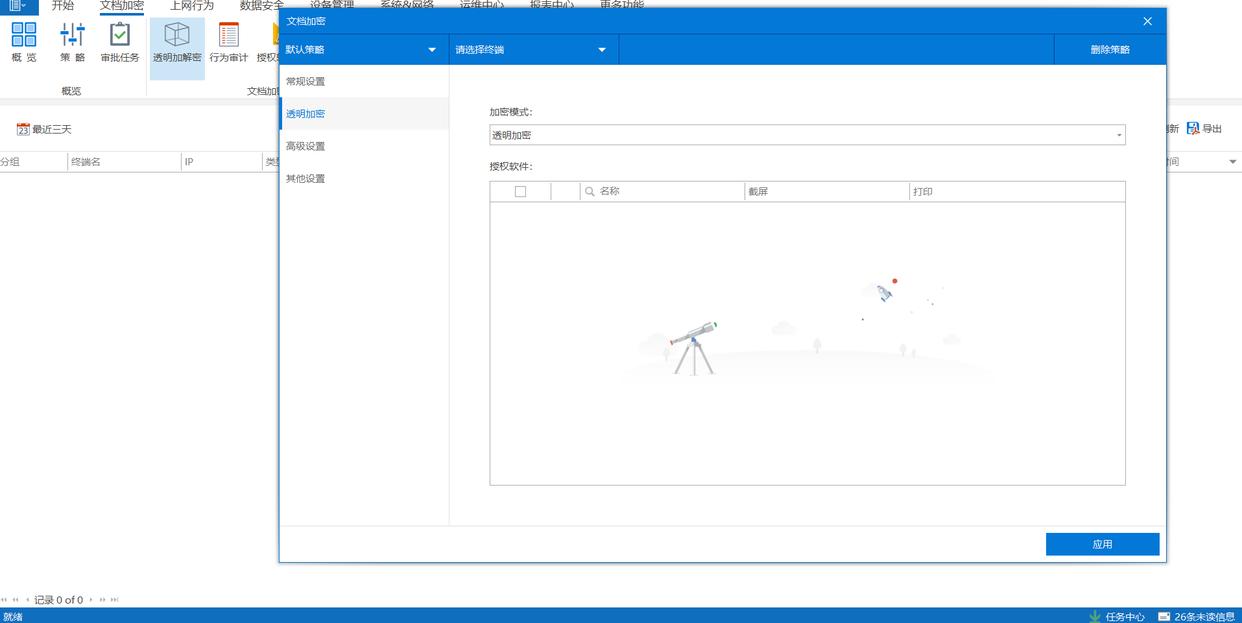Click the 终端名 column header
Image resolution: width=1242 pixels, height=623 pixels.
pos(124,161)
